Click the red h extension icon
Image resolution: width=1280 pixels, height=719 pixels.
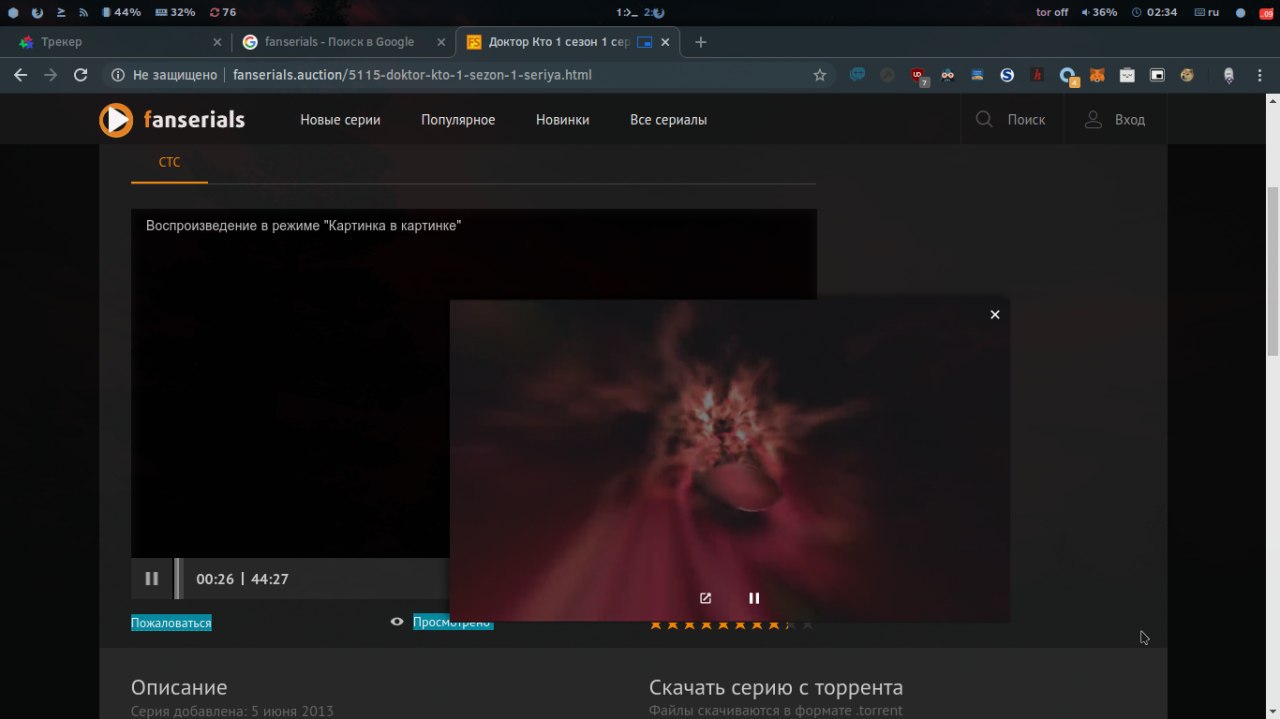[1037, 75]
